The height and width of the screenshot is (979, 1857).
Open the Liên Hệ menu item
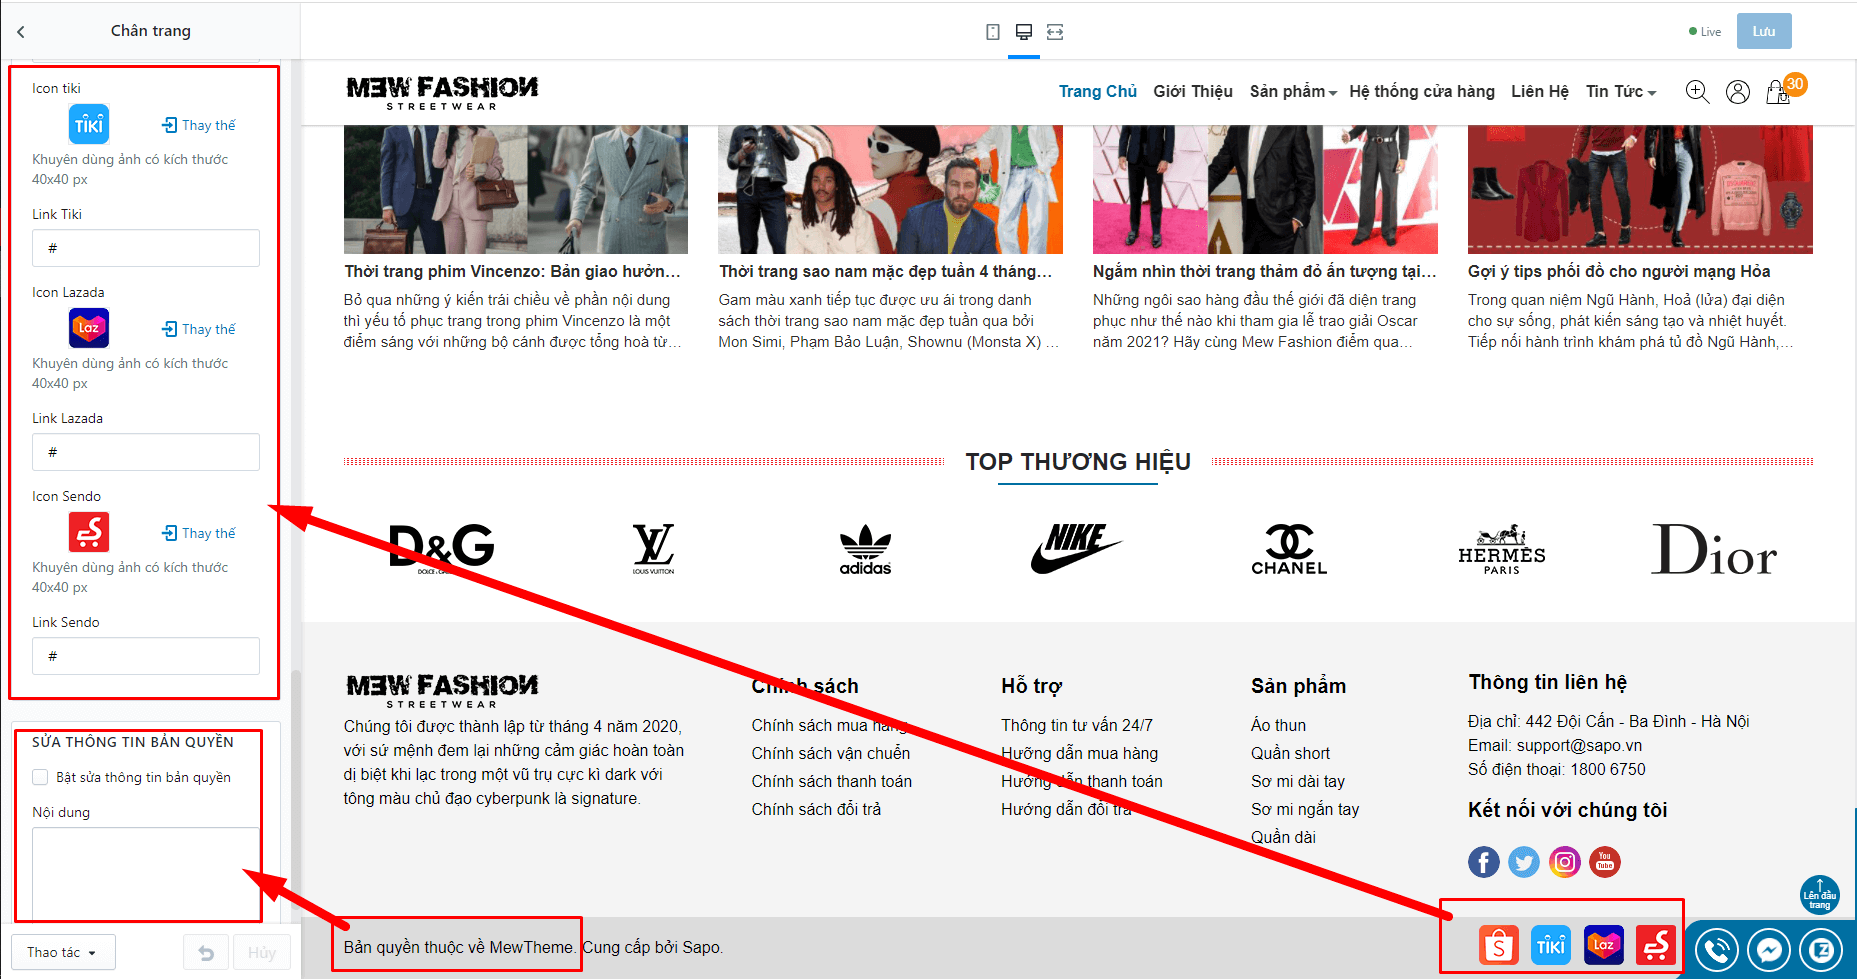[1540, 91]
